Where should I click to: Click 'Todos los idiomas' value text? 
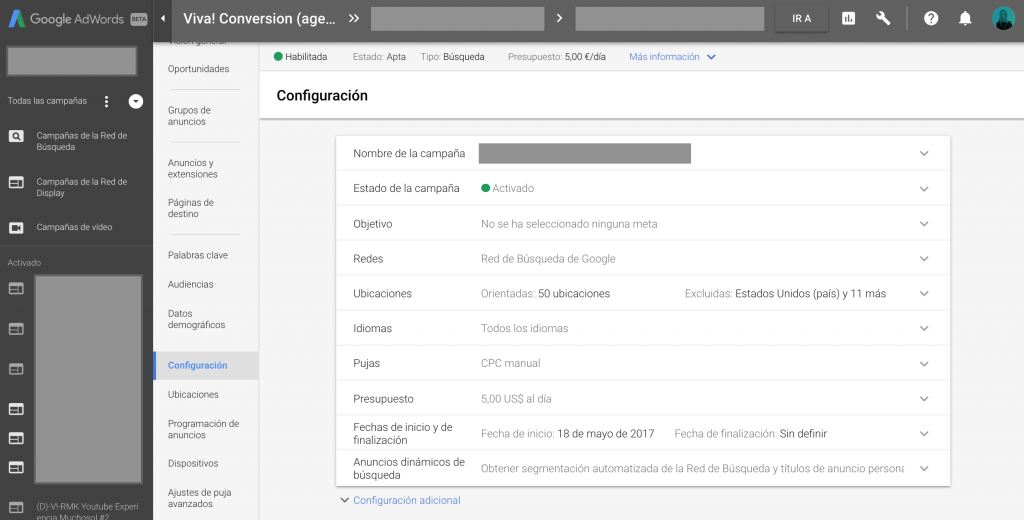[524, 329]
